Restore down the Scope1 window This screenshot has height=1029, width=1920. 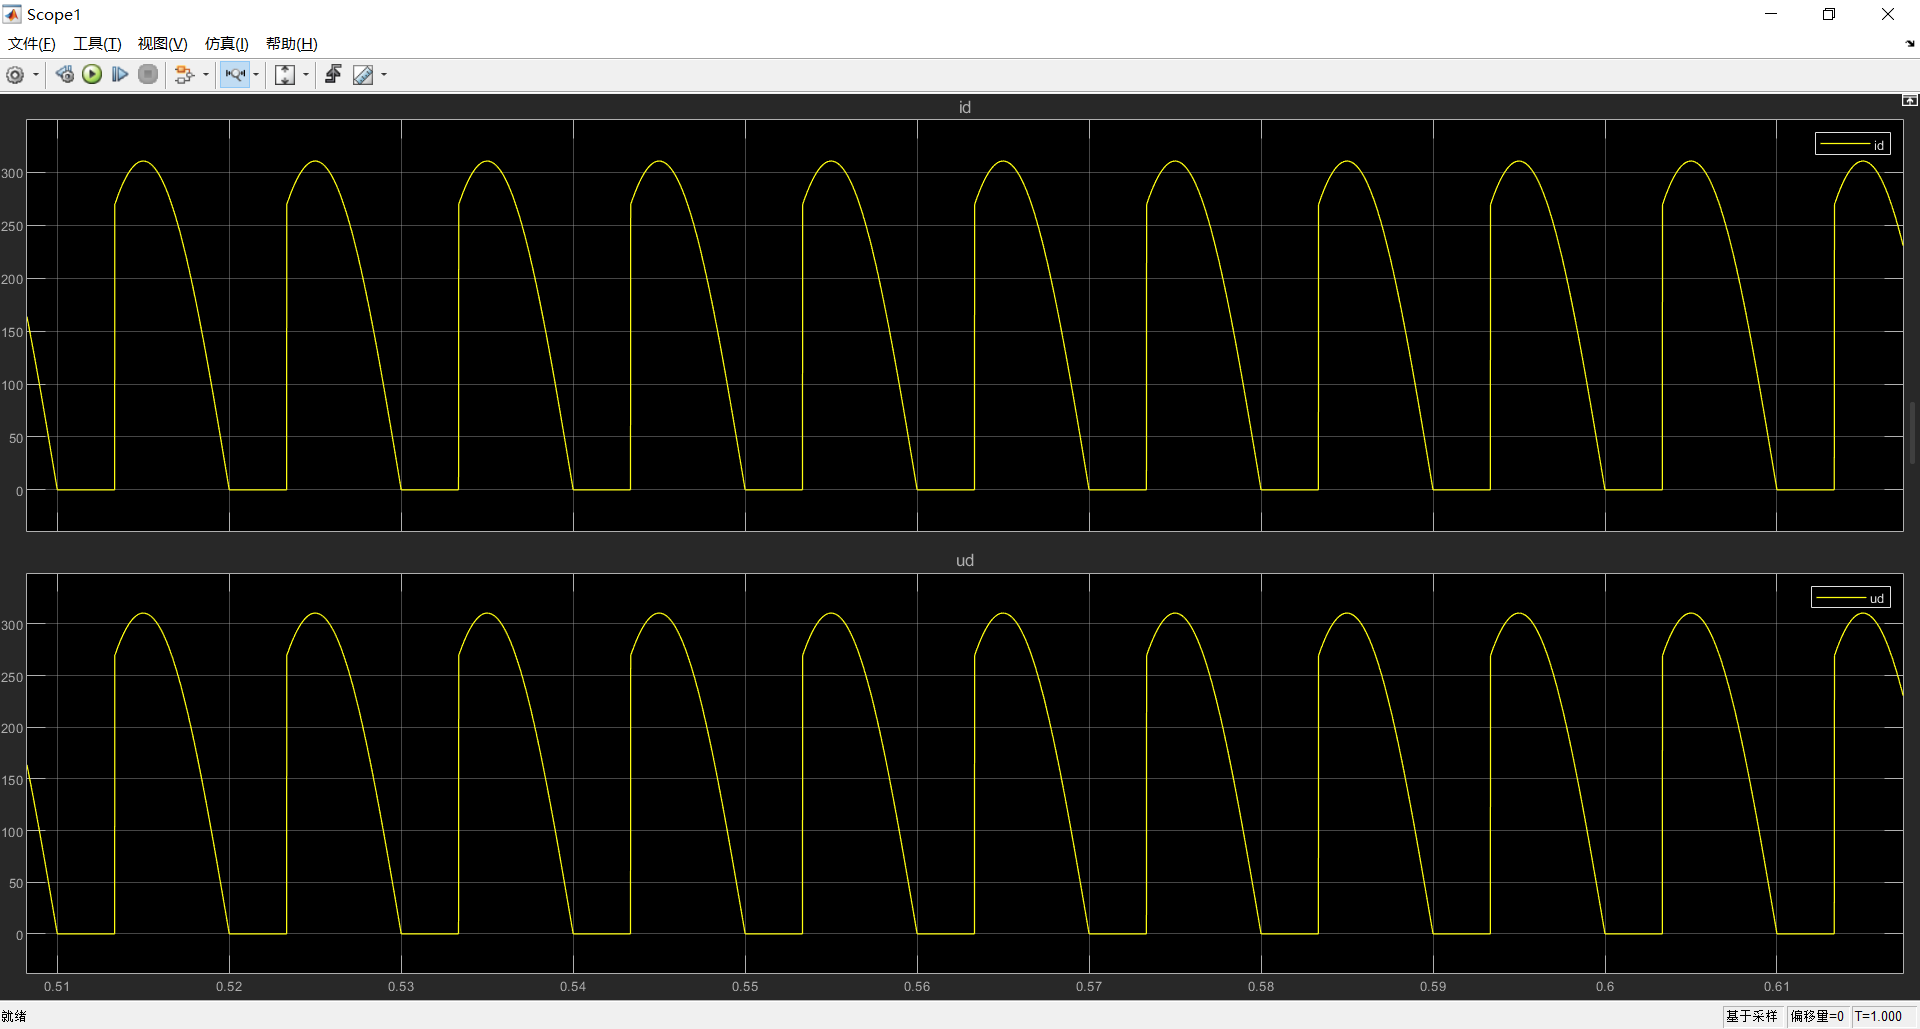click(x=1829, y=14)
